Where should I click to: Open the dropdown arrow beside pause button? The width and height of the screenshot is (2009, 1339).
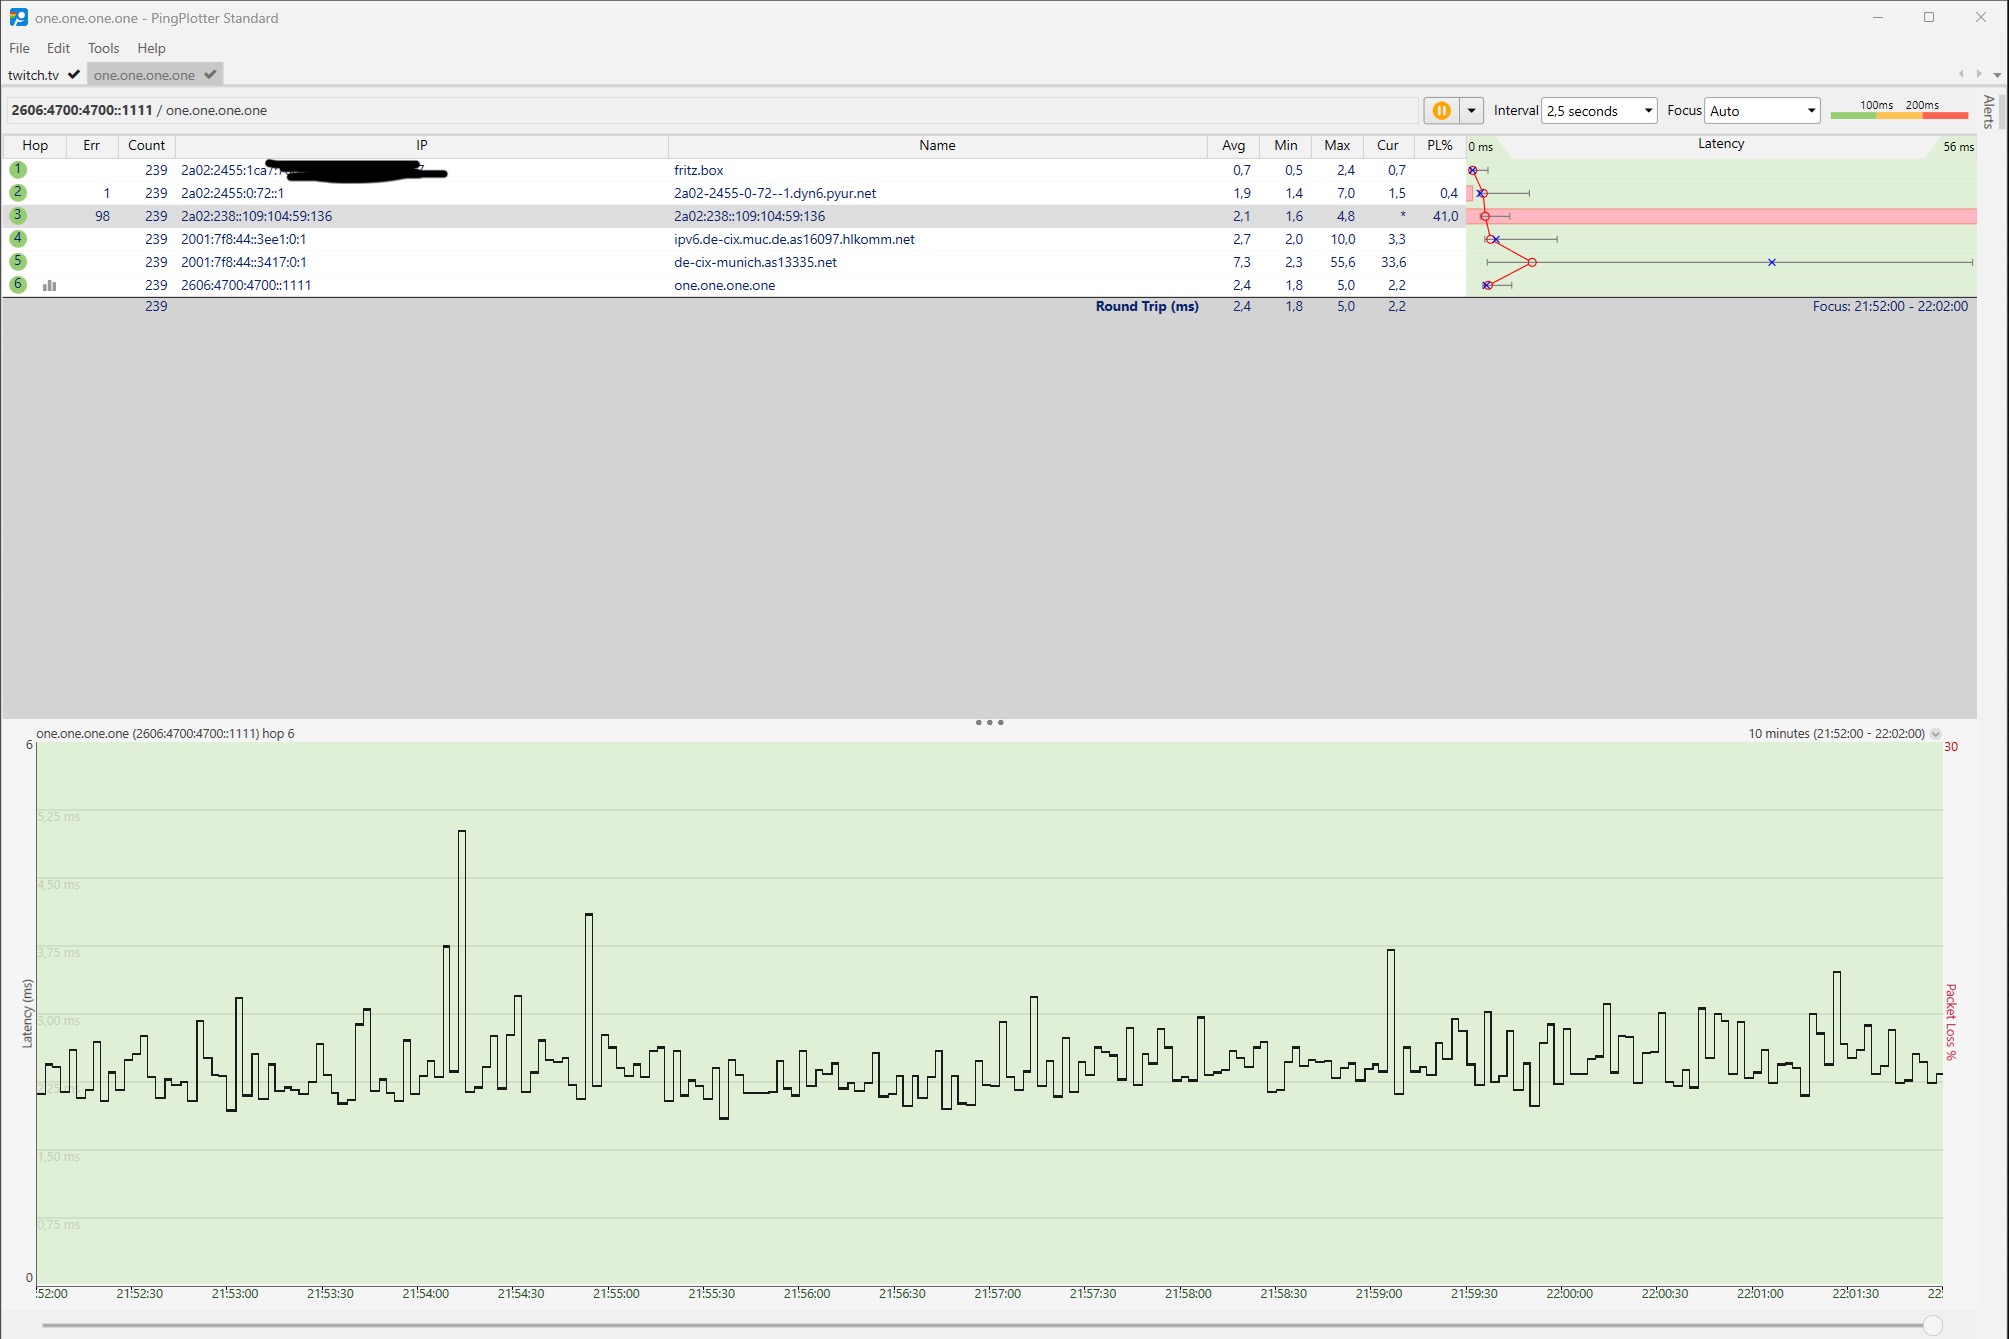point(1471,111)
